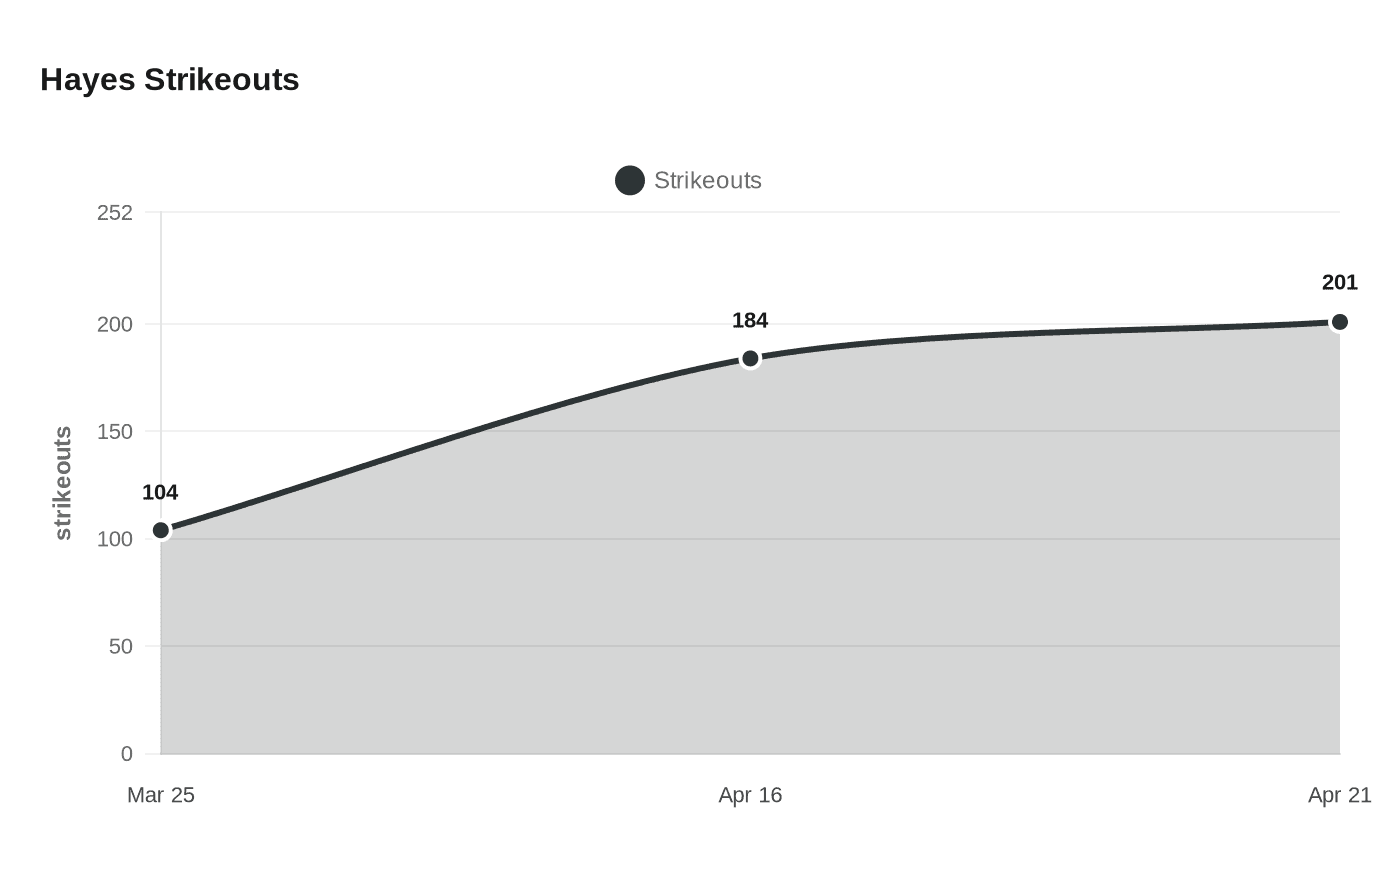Click the 150 y-axis tick label
This screenshot has height=880, width=1400.
pyautogui.click(x=115, y=431)
